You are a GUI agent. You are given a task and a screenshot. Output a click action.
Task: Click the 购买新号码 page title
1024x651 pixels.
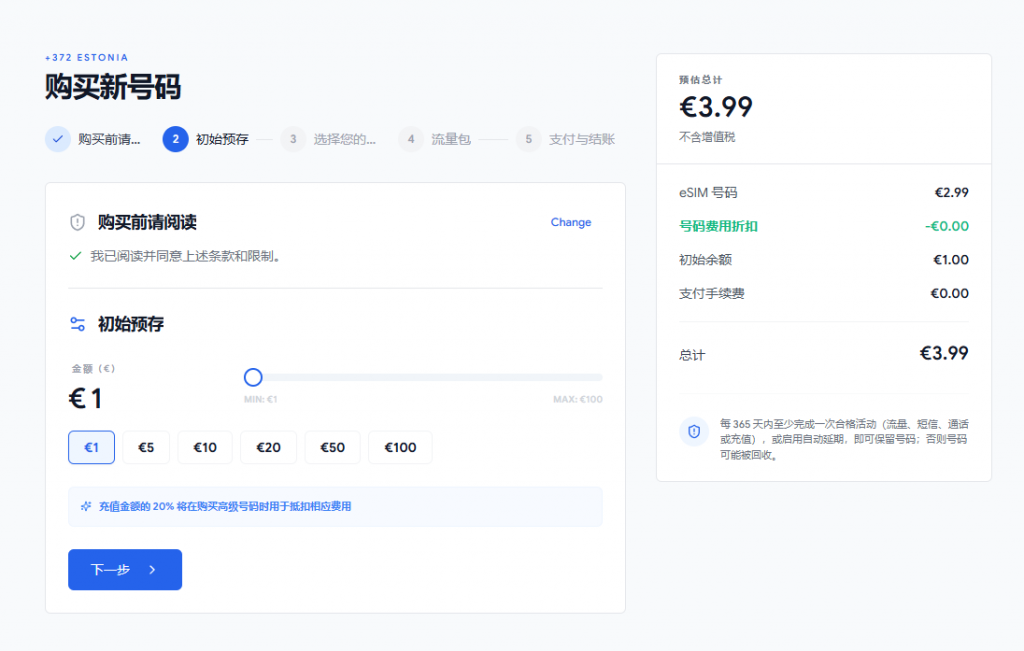[113, 87]
